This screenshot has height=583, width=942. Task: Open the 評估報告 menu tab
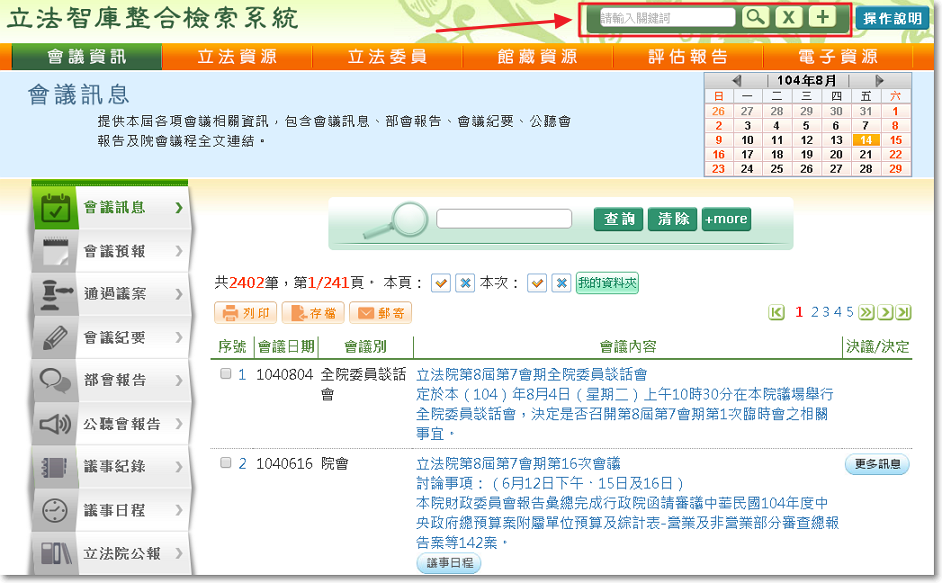pyautogui.click(x=688, y=57)
